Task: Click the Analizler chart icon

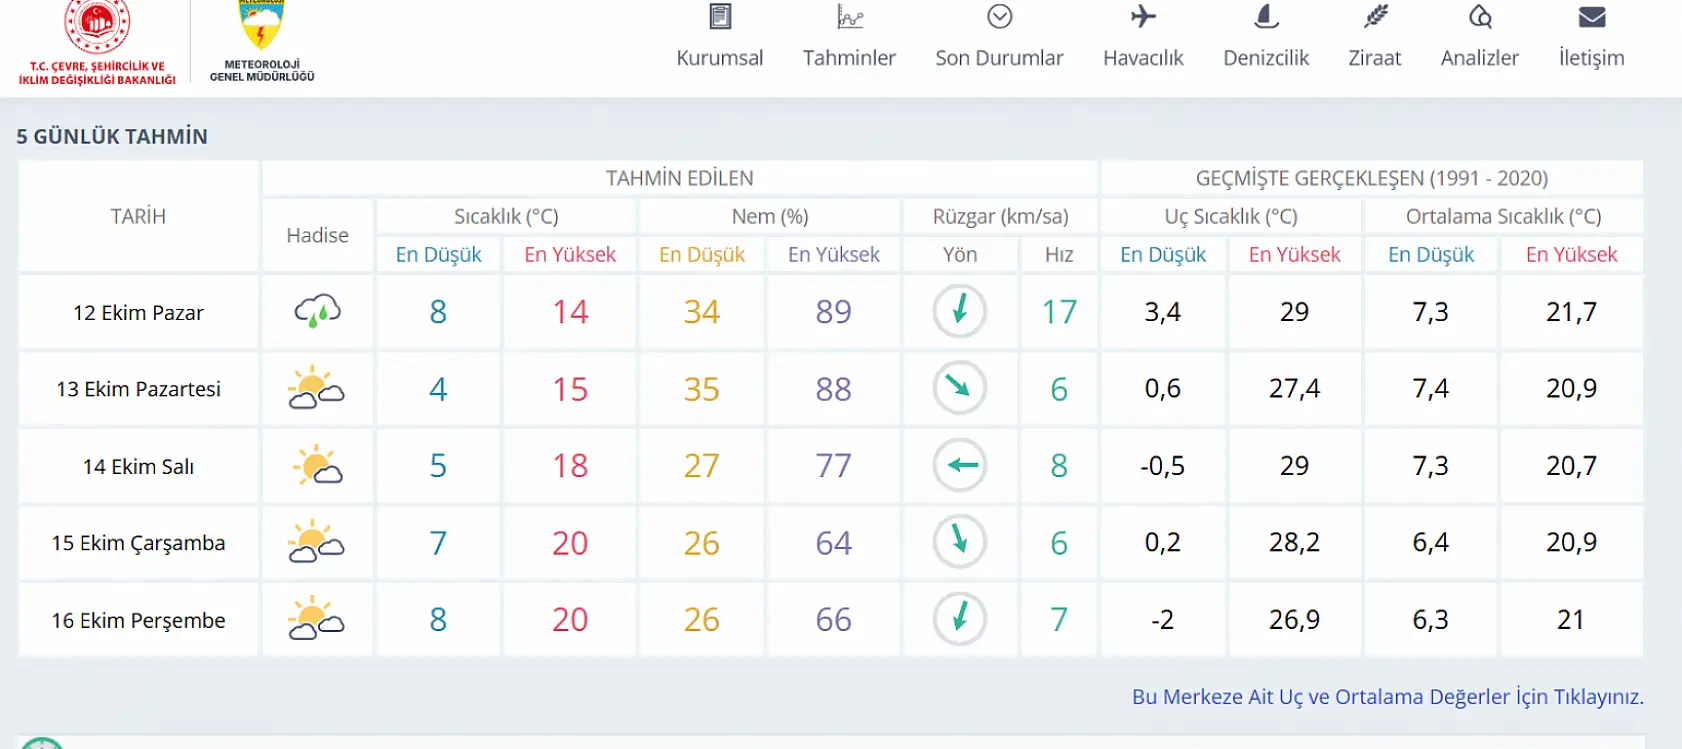Action: pos(1480,17)
